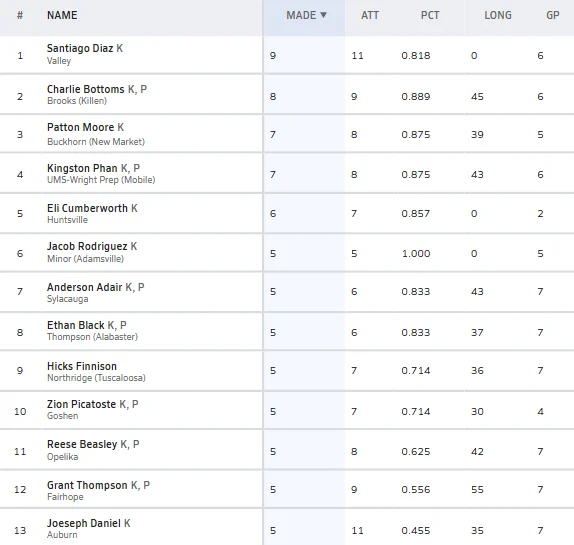
Task: Select PCT value 0.455 for Joeseph Daniel
Action: (x=415, y=531)
